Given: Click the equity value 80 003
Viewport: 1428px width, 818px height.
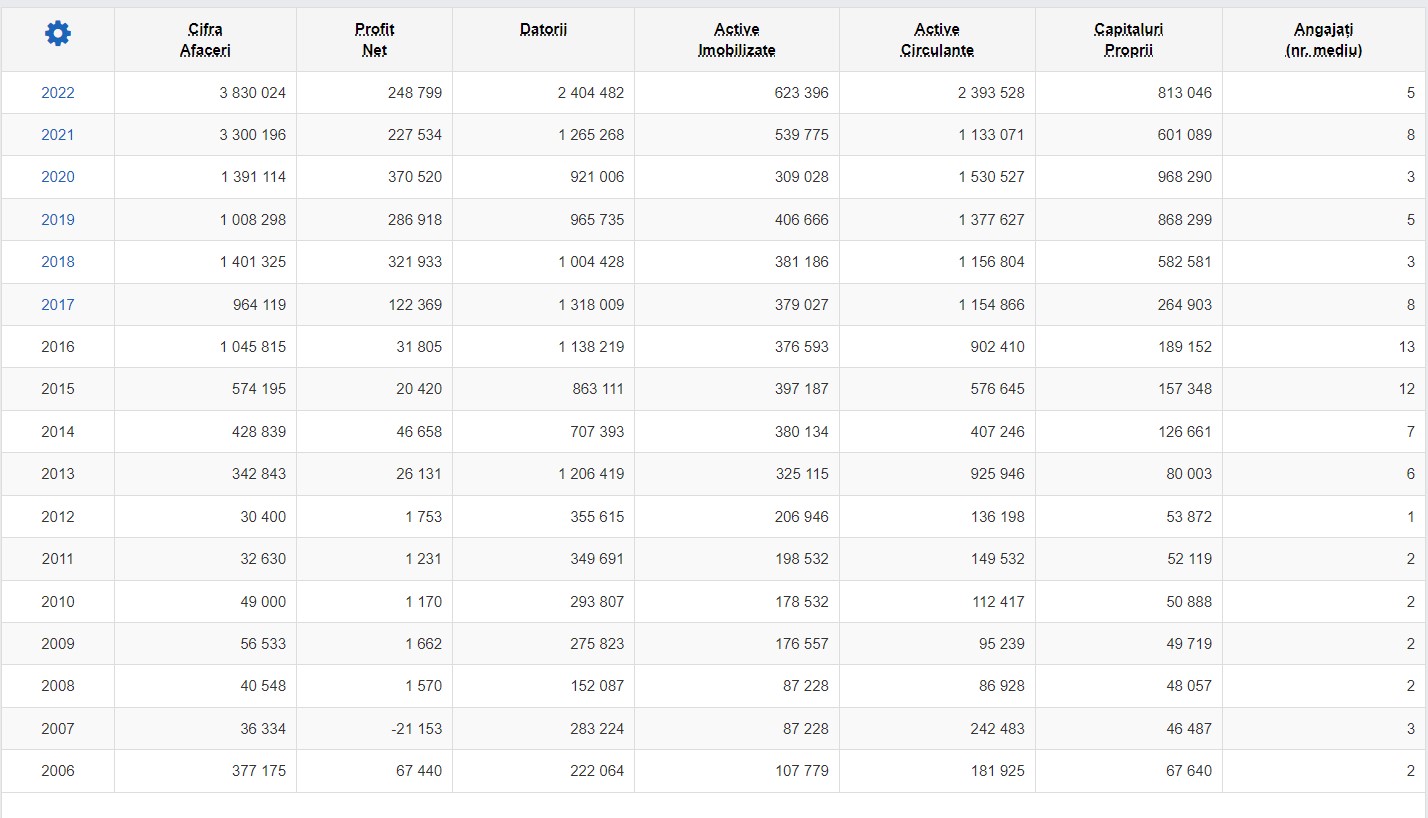Looking at the screenshot, I should (1189, 474).
